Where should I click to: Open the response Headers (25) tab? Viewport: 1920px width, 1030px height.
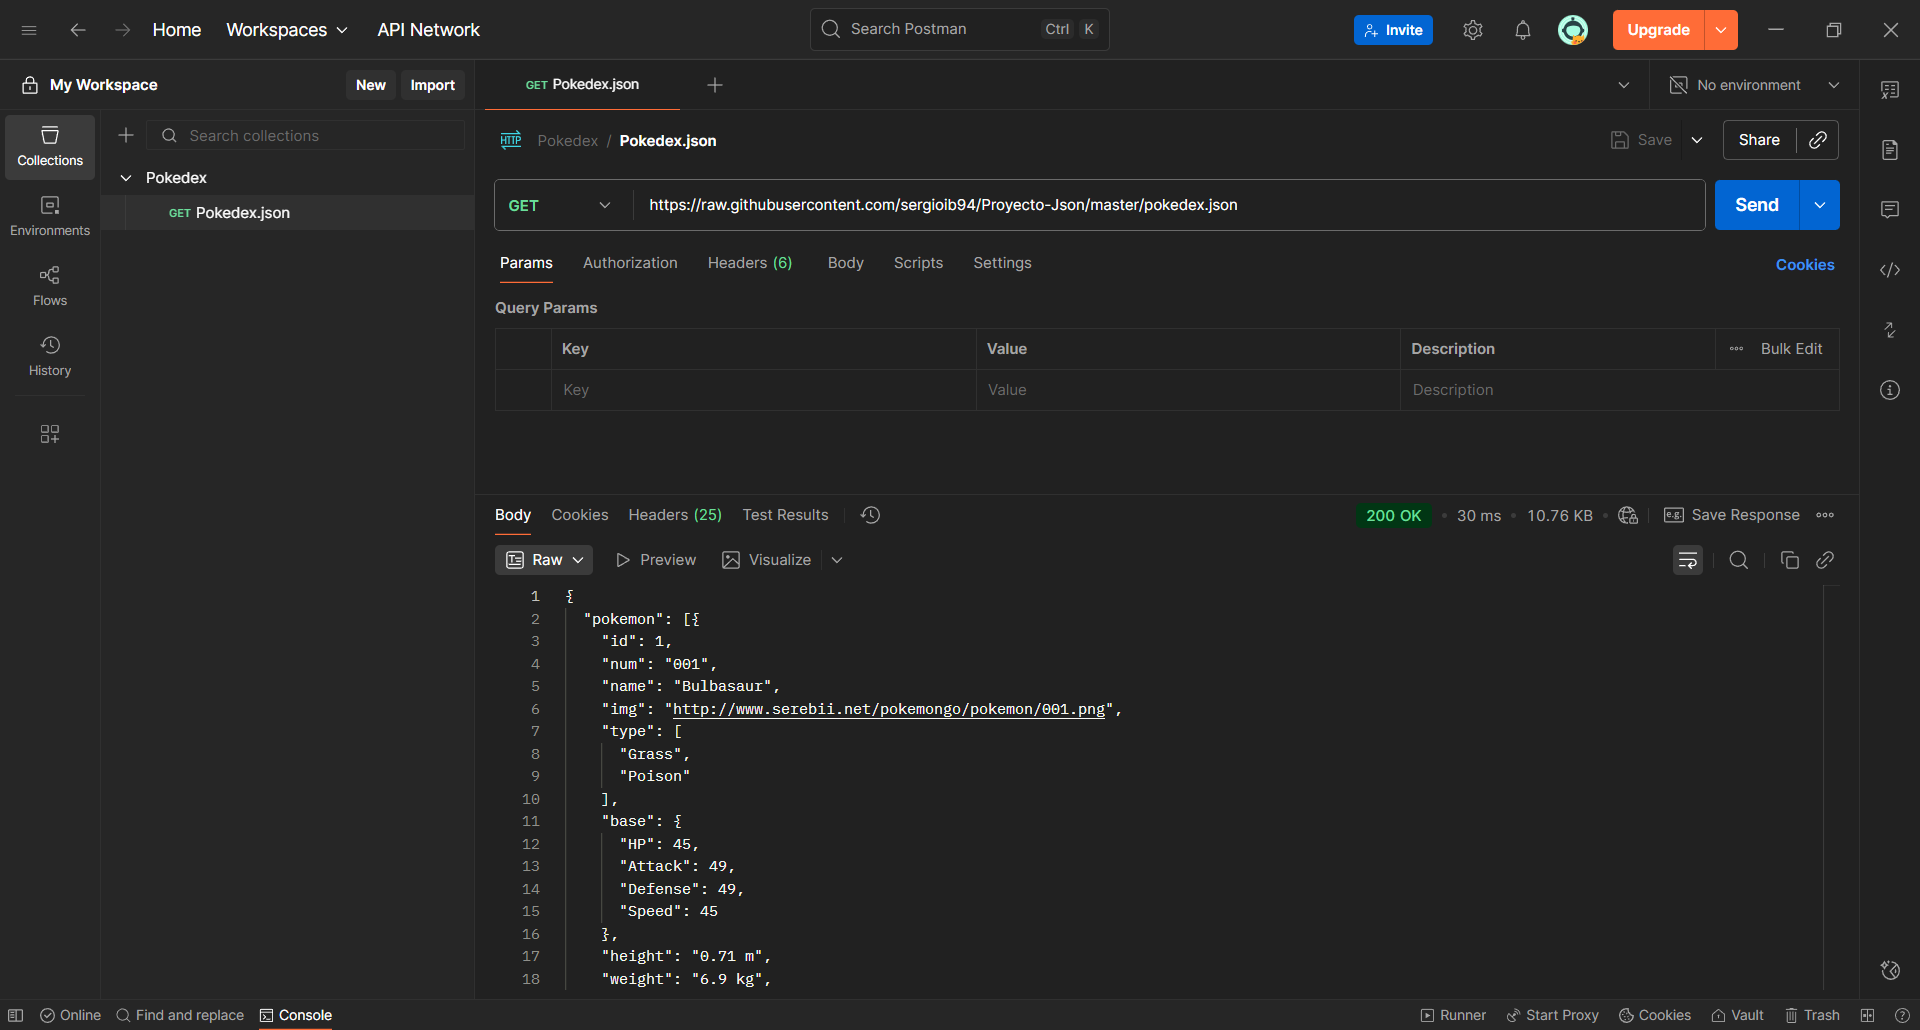(x=674, y=515)
